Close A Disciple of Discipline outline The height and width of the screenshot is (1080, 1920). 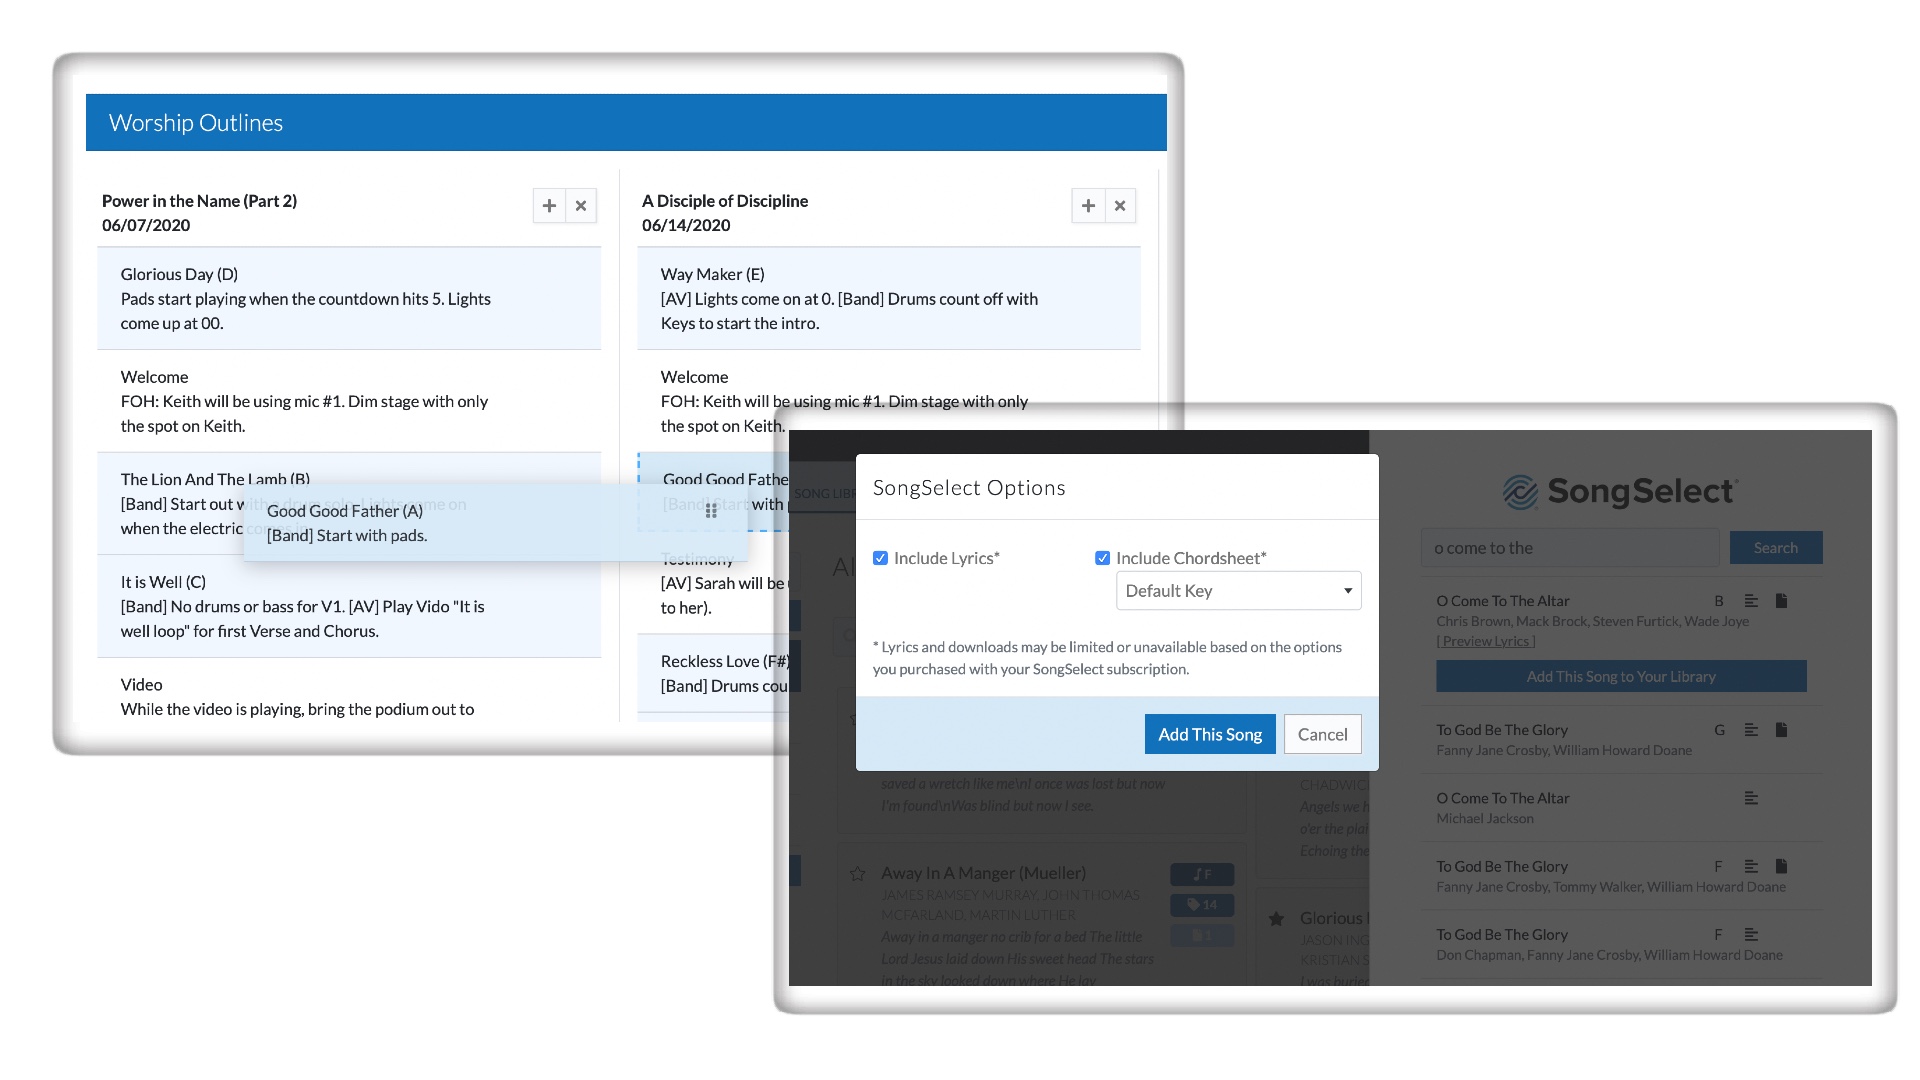(1120, 206)
